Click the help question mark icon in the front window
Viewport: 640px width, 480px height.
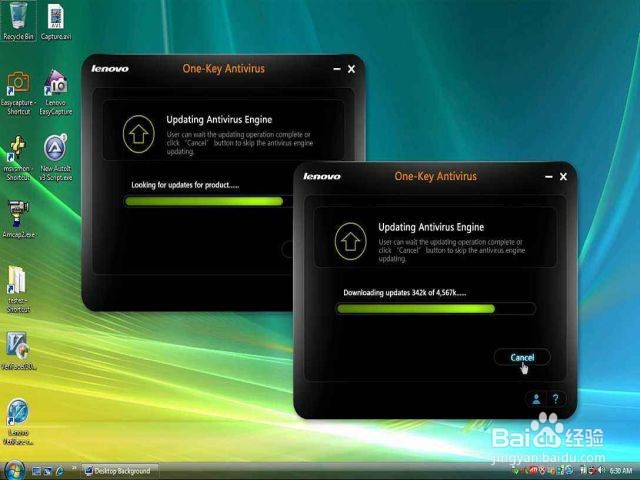click(556, 399)
